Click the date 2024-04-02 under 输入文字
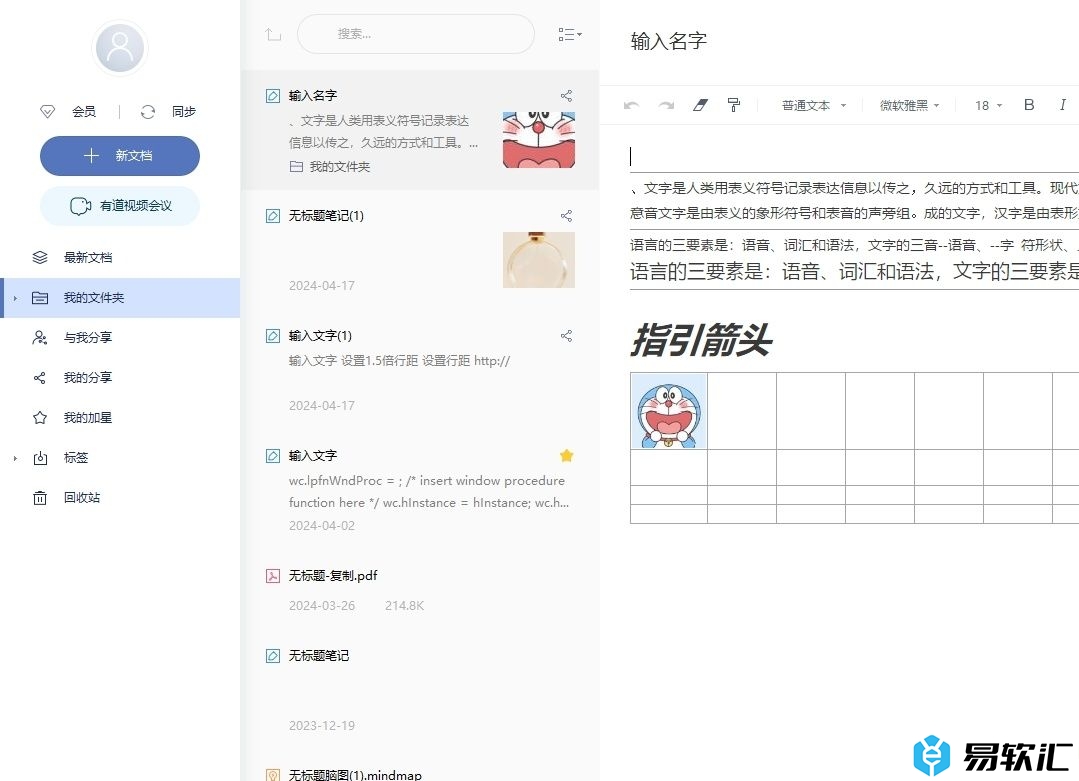 (x=321, y=526)
